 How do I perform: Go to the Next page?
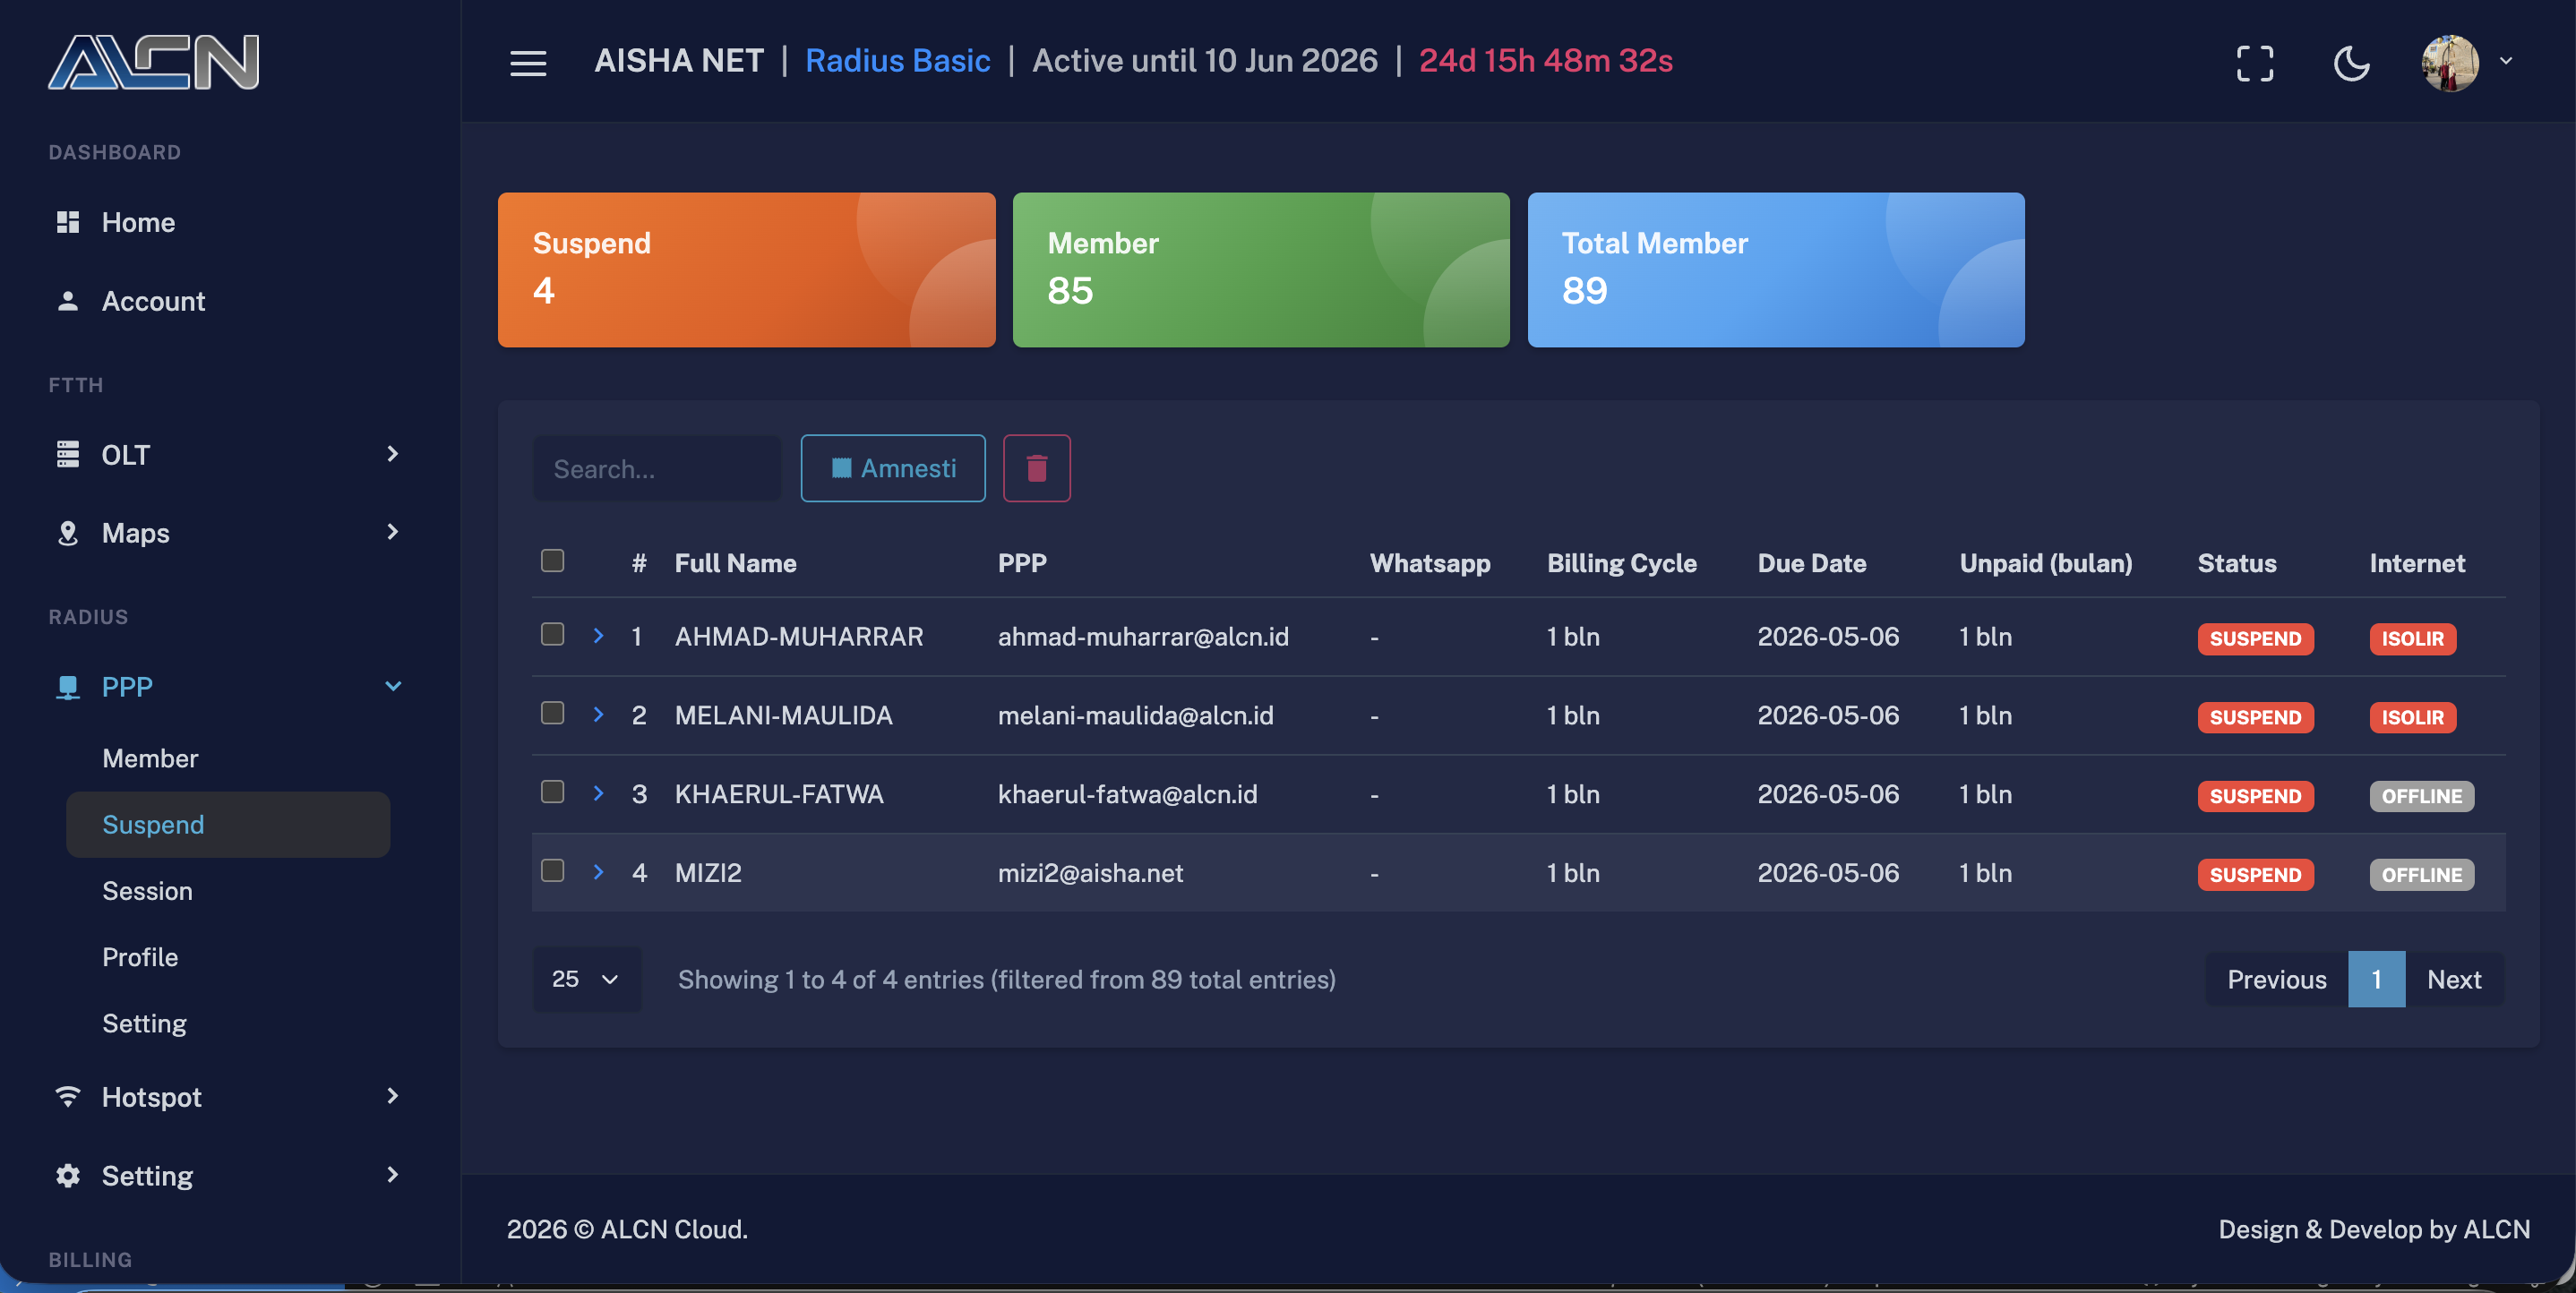pos(2454,979)
